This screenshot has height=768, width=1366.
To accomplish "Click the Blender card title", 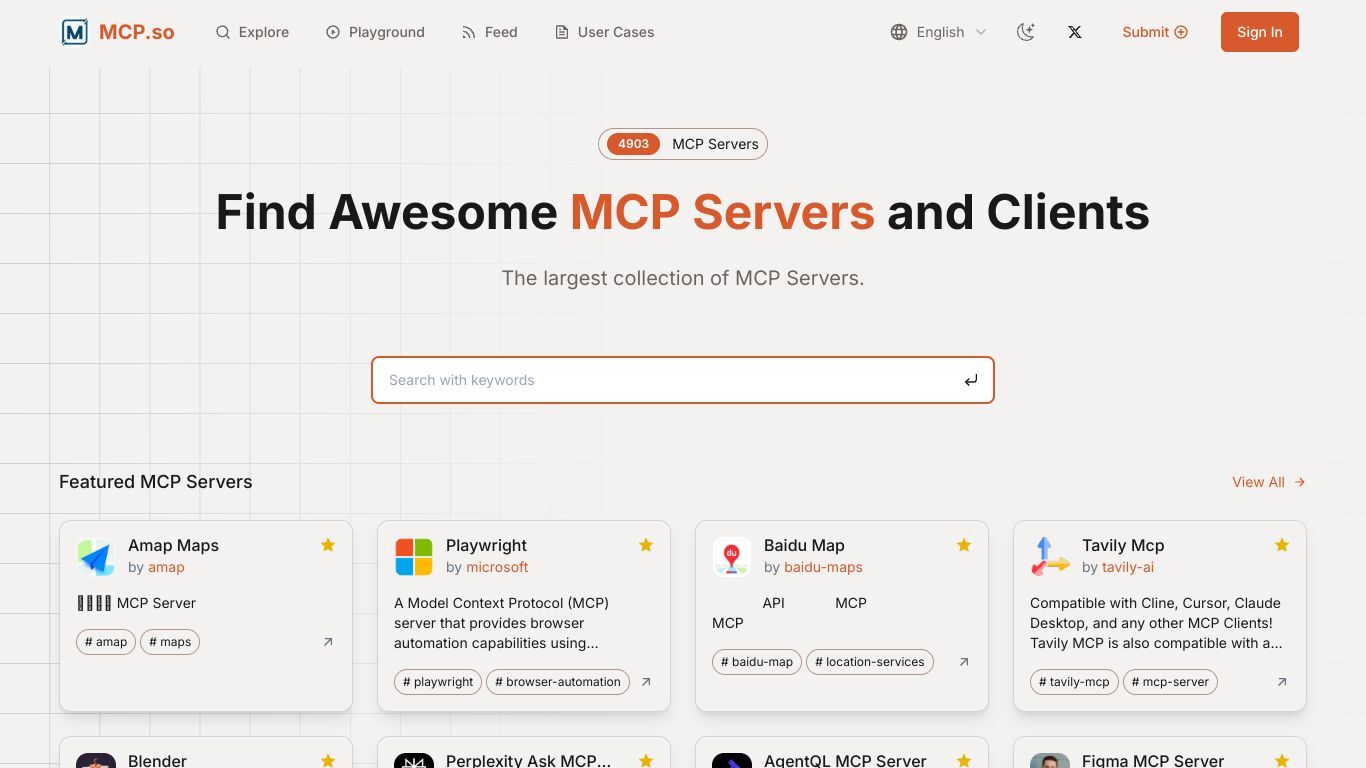I will (157, 760).
